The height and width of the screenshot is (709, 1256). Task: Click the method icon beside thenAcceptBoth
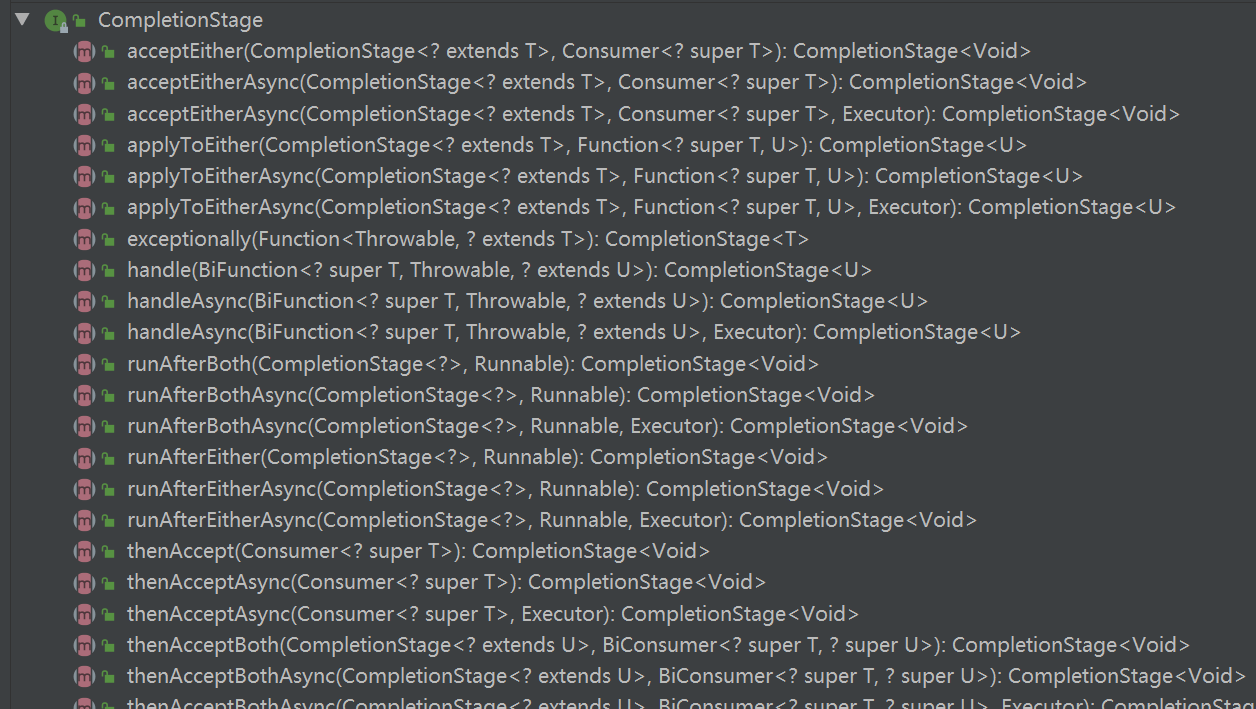pyautogui.click(x=83, y=645)
